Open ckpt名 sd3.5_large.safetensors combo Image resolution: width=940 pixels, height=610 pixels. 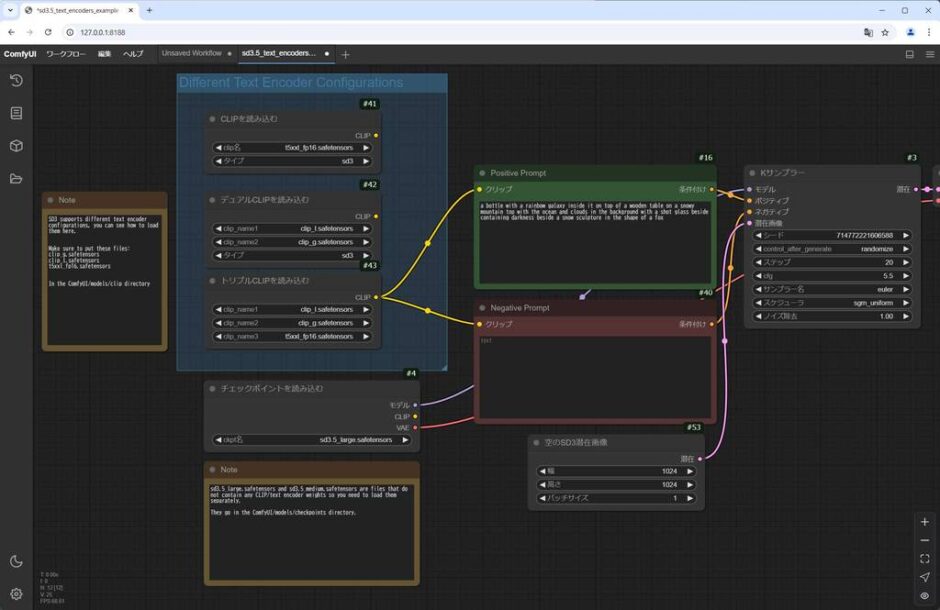point(312,440)
